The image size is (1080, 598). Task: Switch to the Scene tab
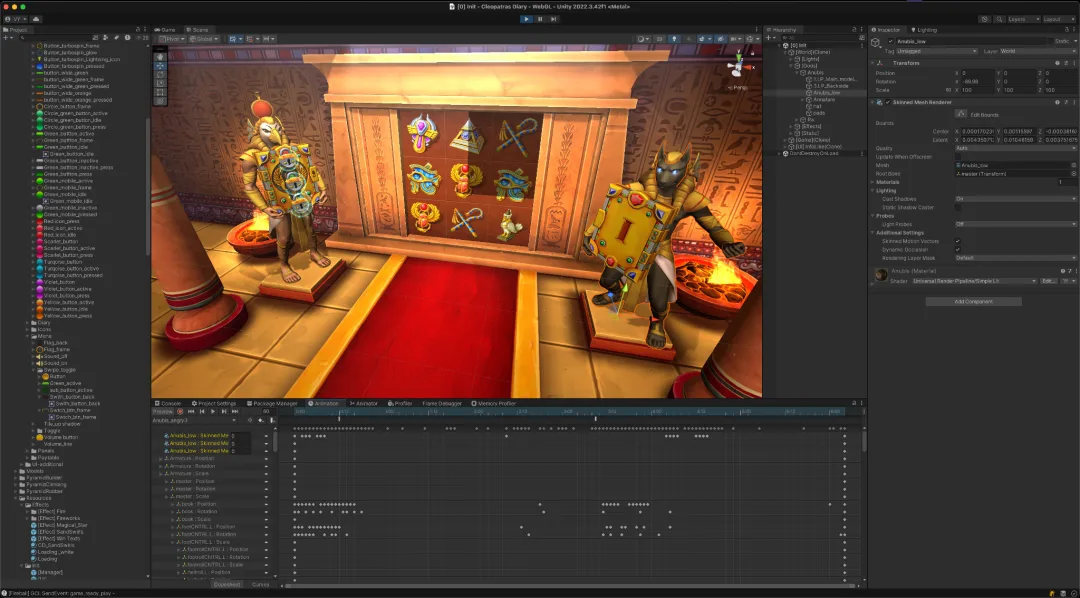coord(198,30)
